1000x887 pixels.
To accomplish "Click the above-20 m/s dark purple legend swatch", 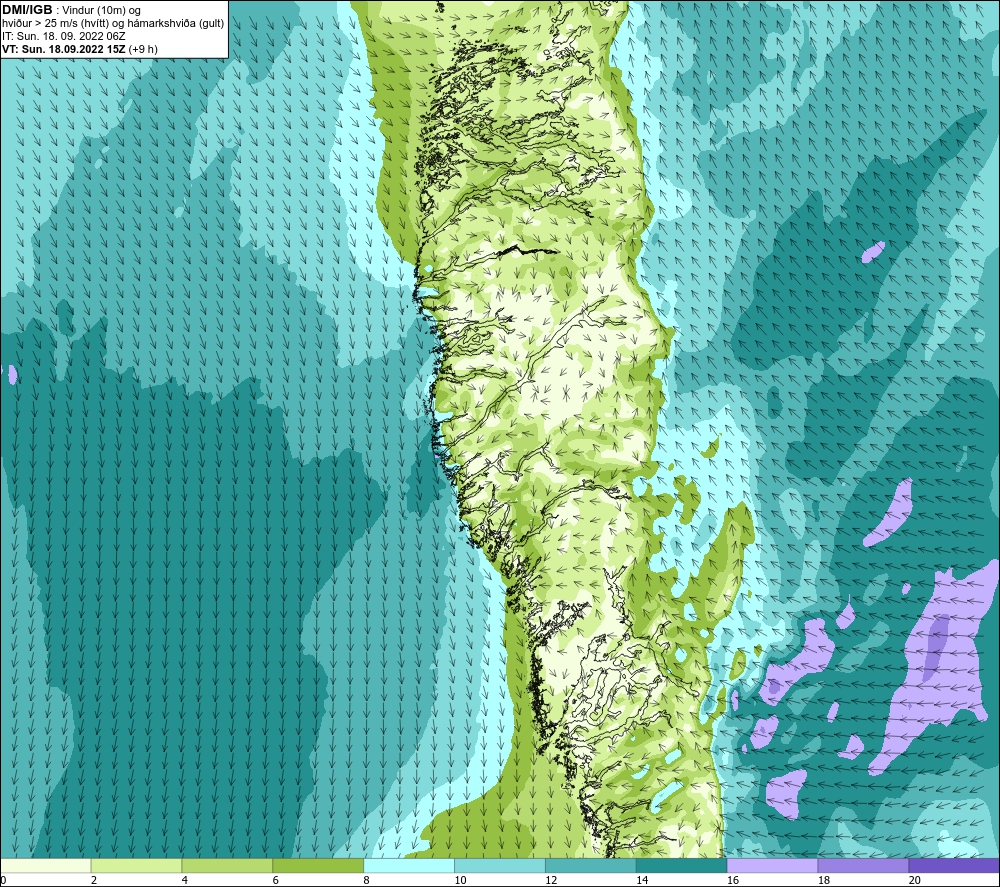I will [x=953, y=865].
